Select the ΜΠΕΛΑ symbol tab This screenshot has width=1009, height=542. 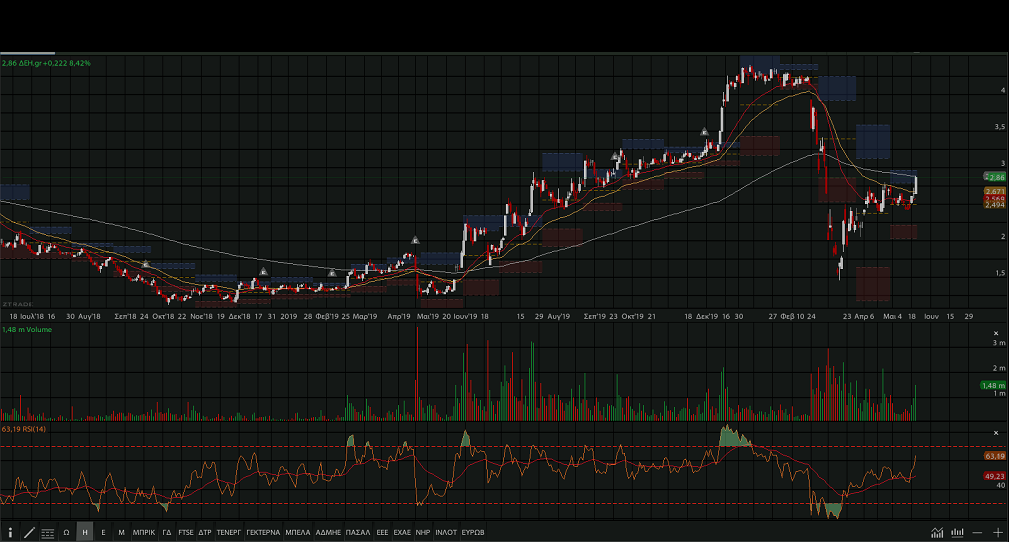[x=298, y=532]
